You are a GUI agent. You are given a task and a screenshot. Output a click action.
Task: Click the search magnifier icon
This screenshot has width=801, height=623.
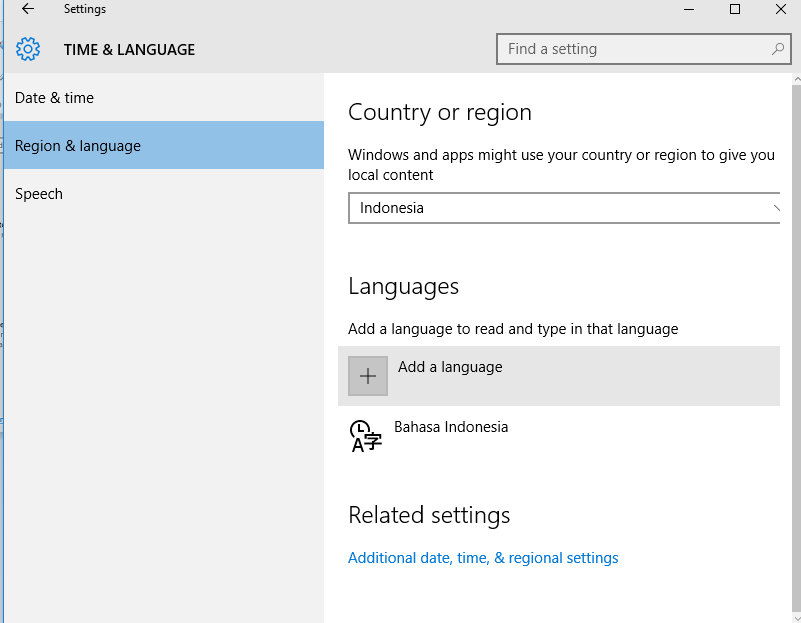tap(778, 49)
